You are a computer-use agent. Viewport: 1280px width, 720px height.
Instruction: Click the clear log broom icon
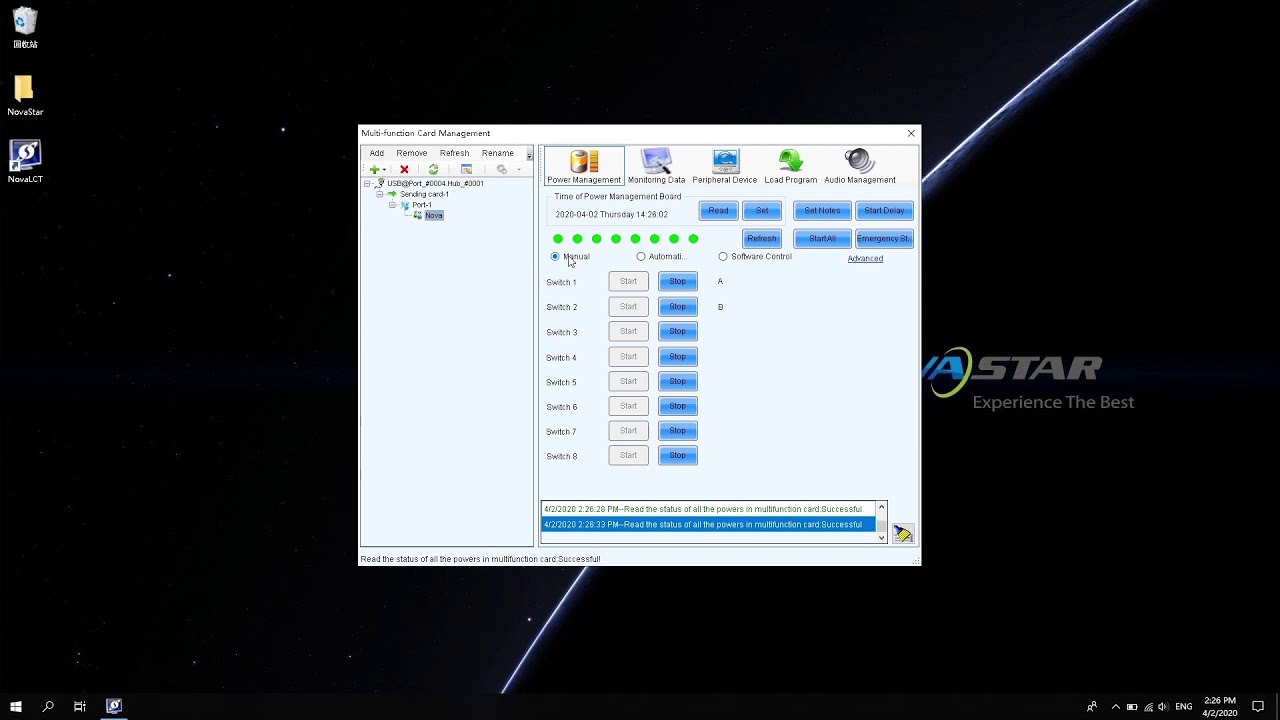(903, 534)
